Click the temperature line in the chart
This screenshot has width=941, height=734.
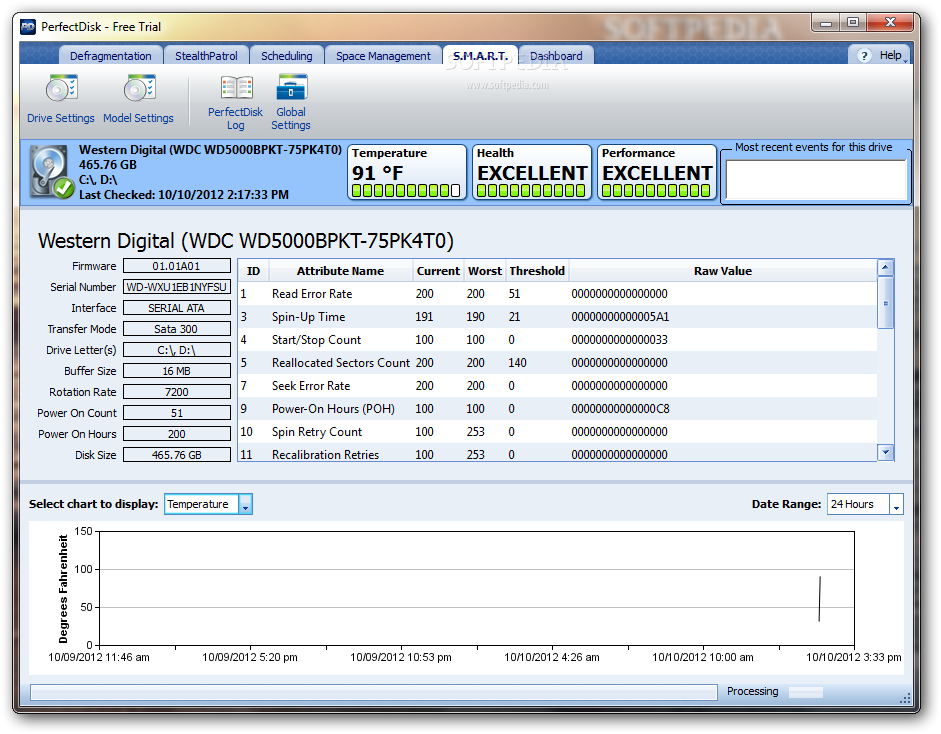pyautogui.click(x=819, y=598)
